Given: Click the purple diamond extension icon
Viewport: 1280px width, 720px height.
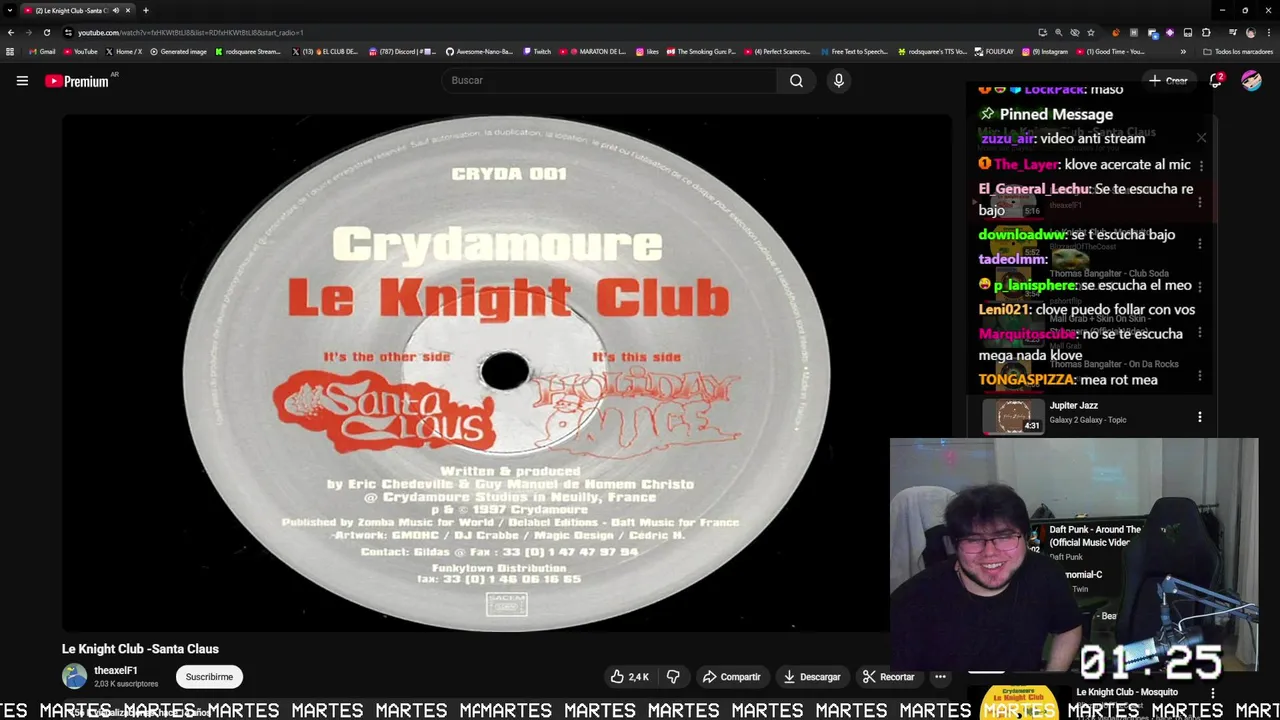Looking at the screenshot, I should [1170, 33].
